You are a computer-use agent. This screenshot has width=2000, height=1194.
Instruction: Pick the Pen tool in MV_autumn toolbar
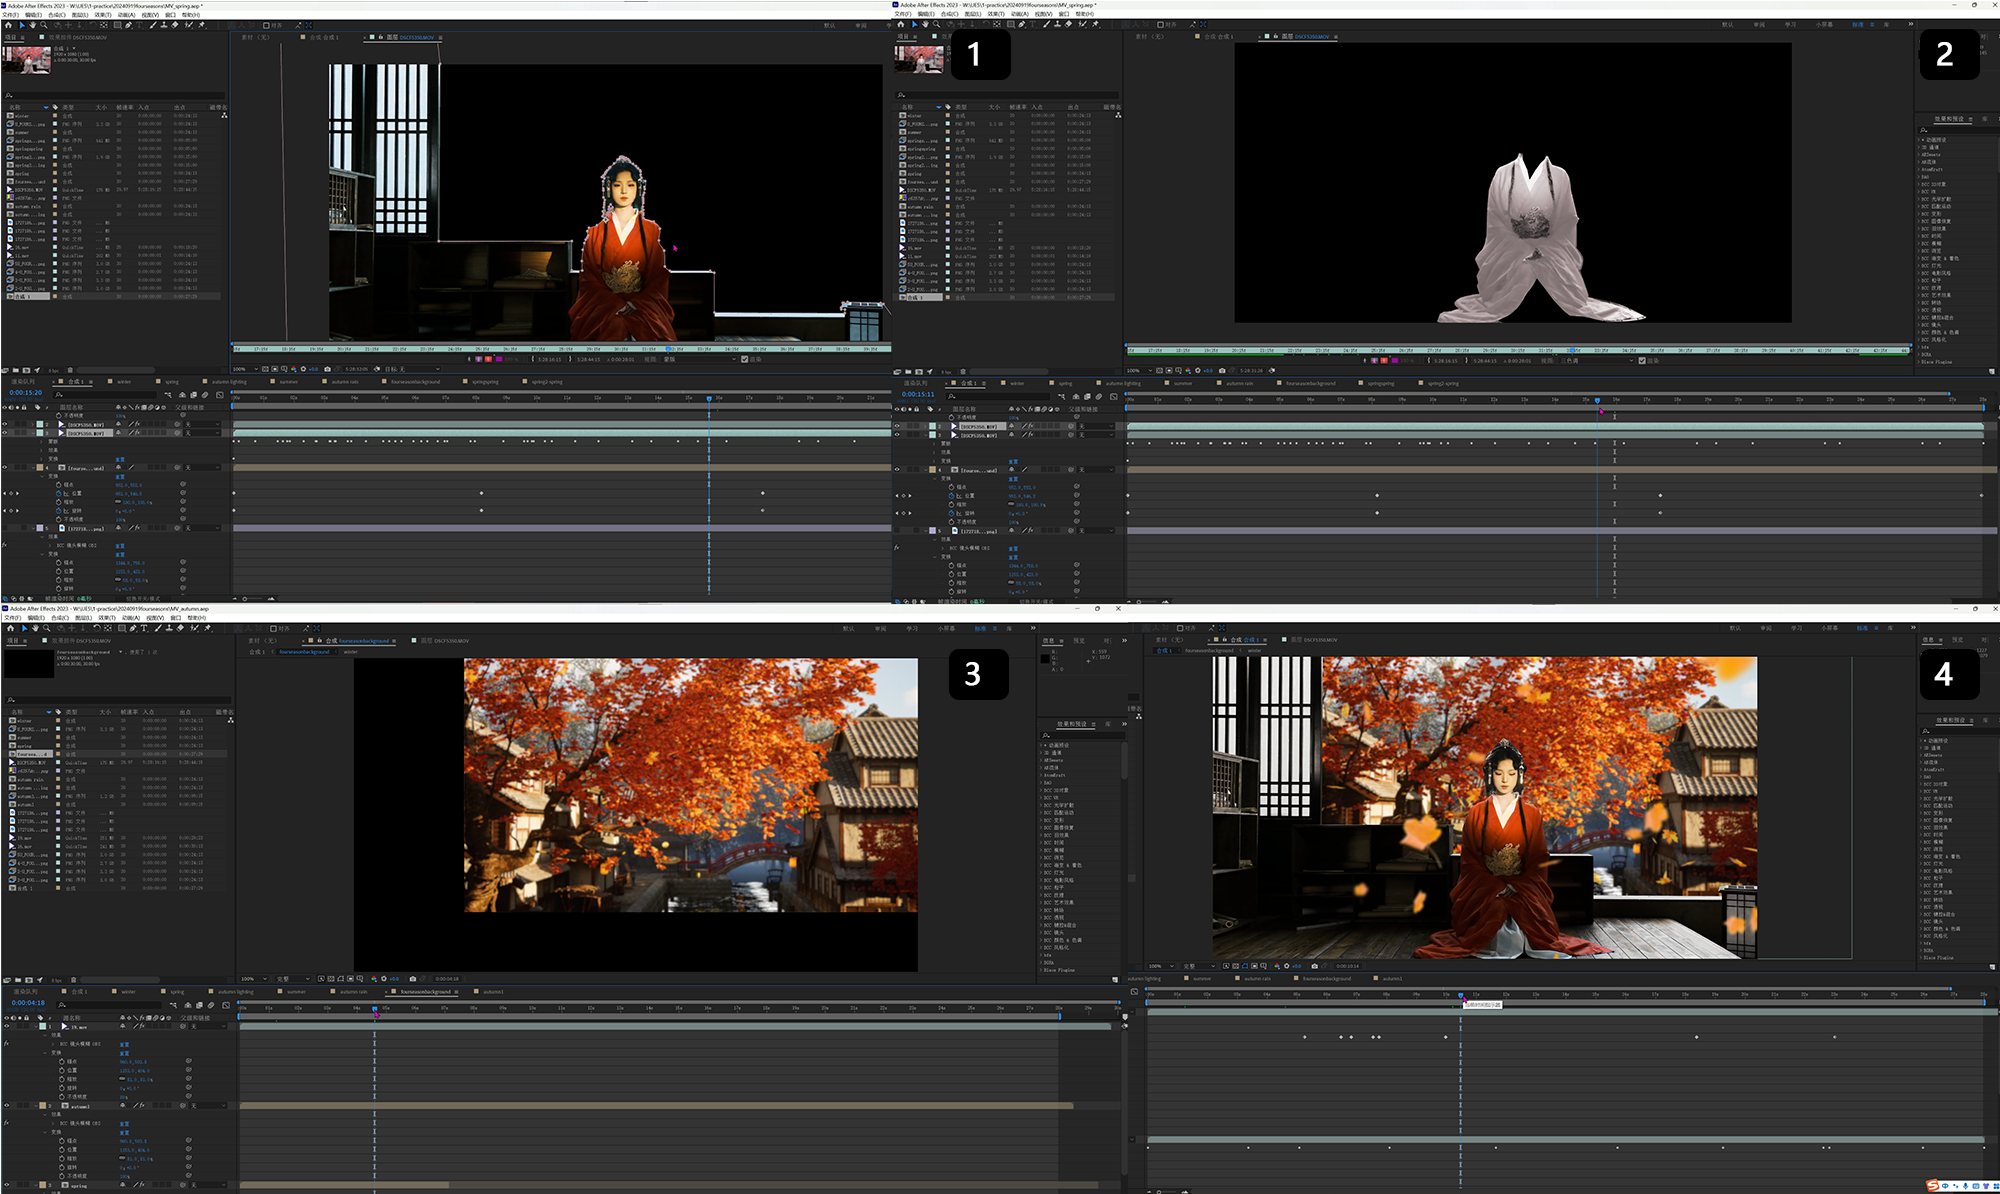click(x=133, y=628)
